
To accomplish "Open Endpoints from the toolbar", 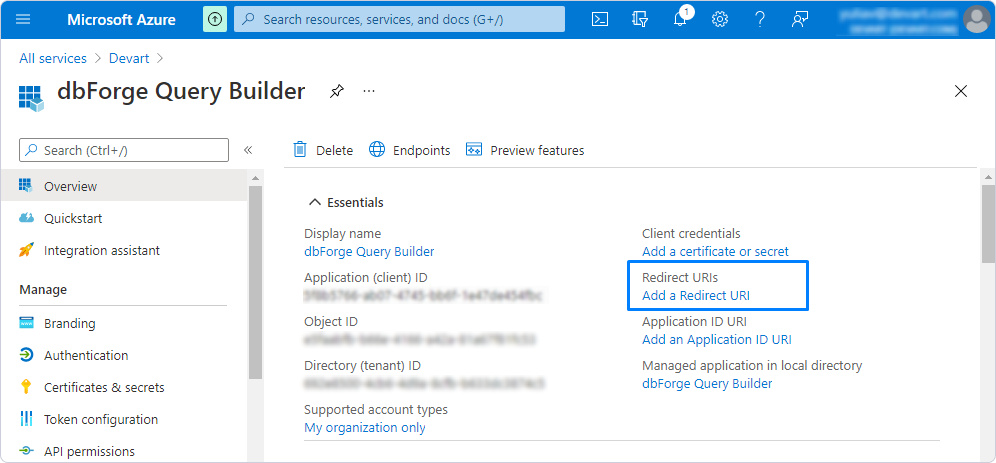I will coord(410,151).
